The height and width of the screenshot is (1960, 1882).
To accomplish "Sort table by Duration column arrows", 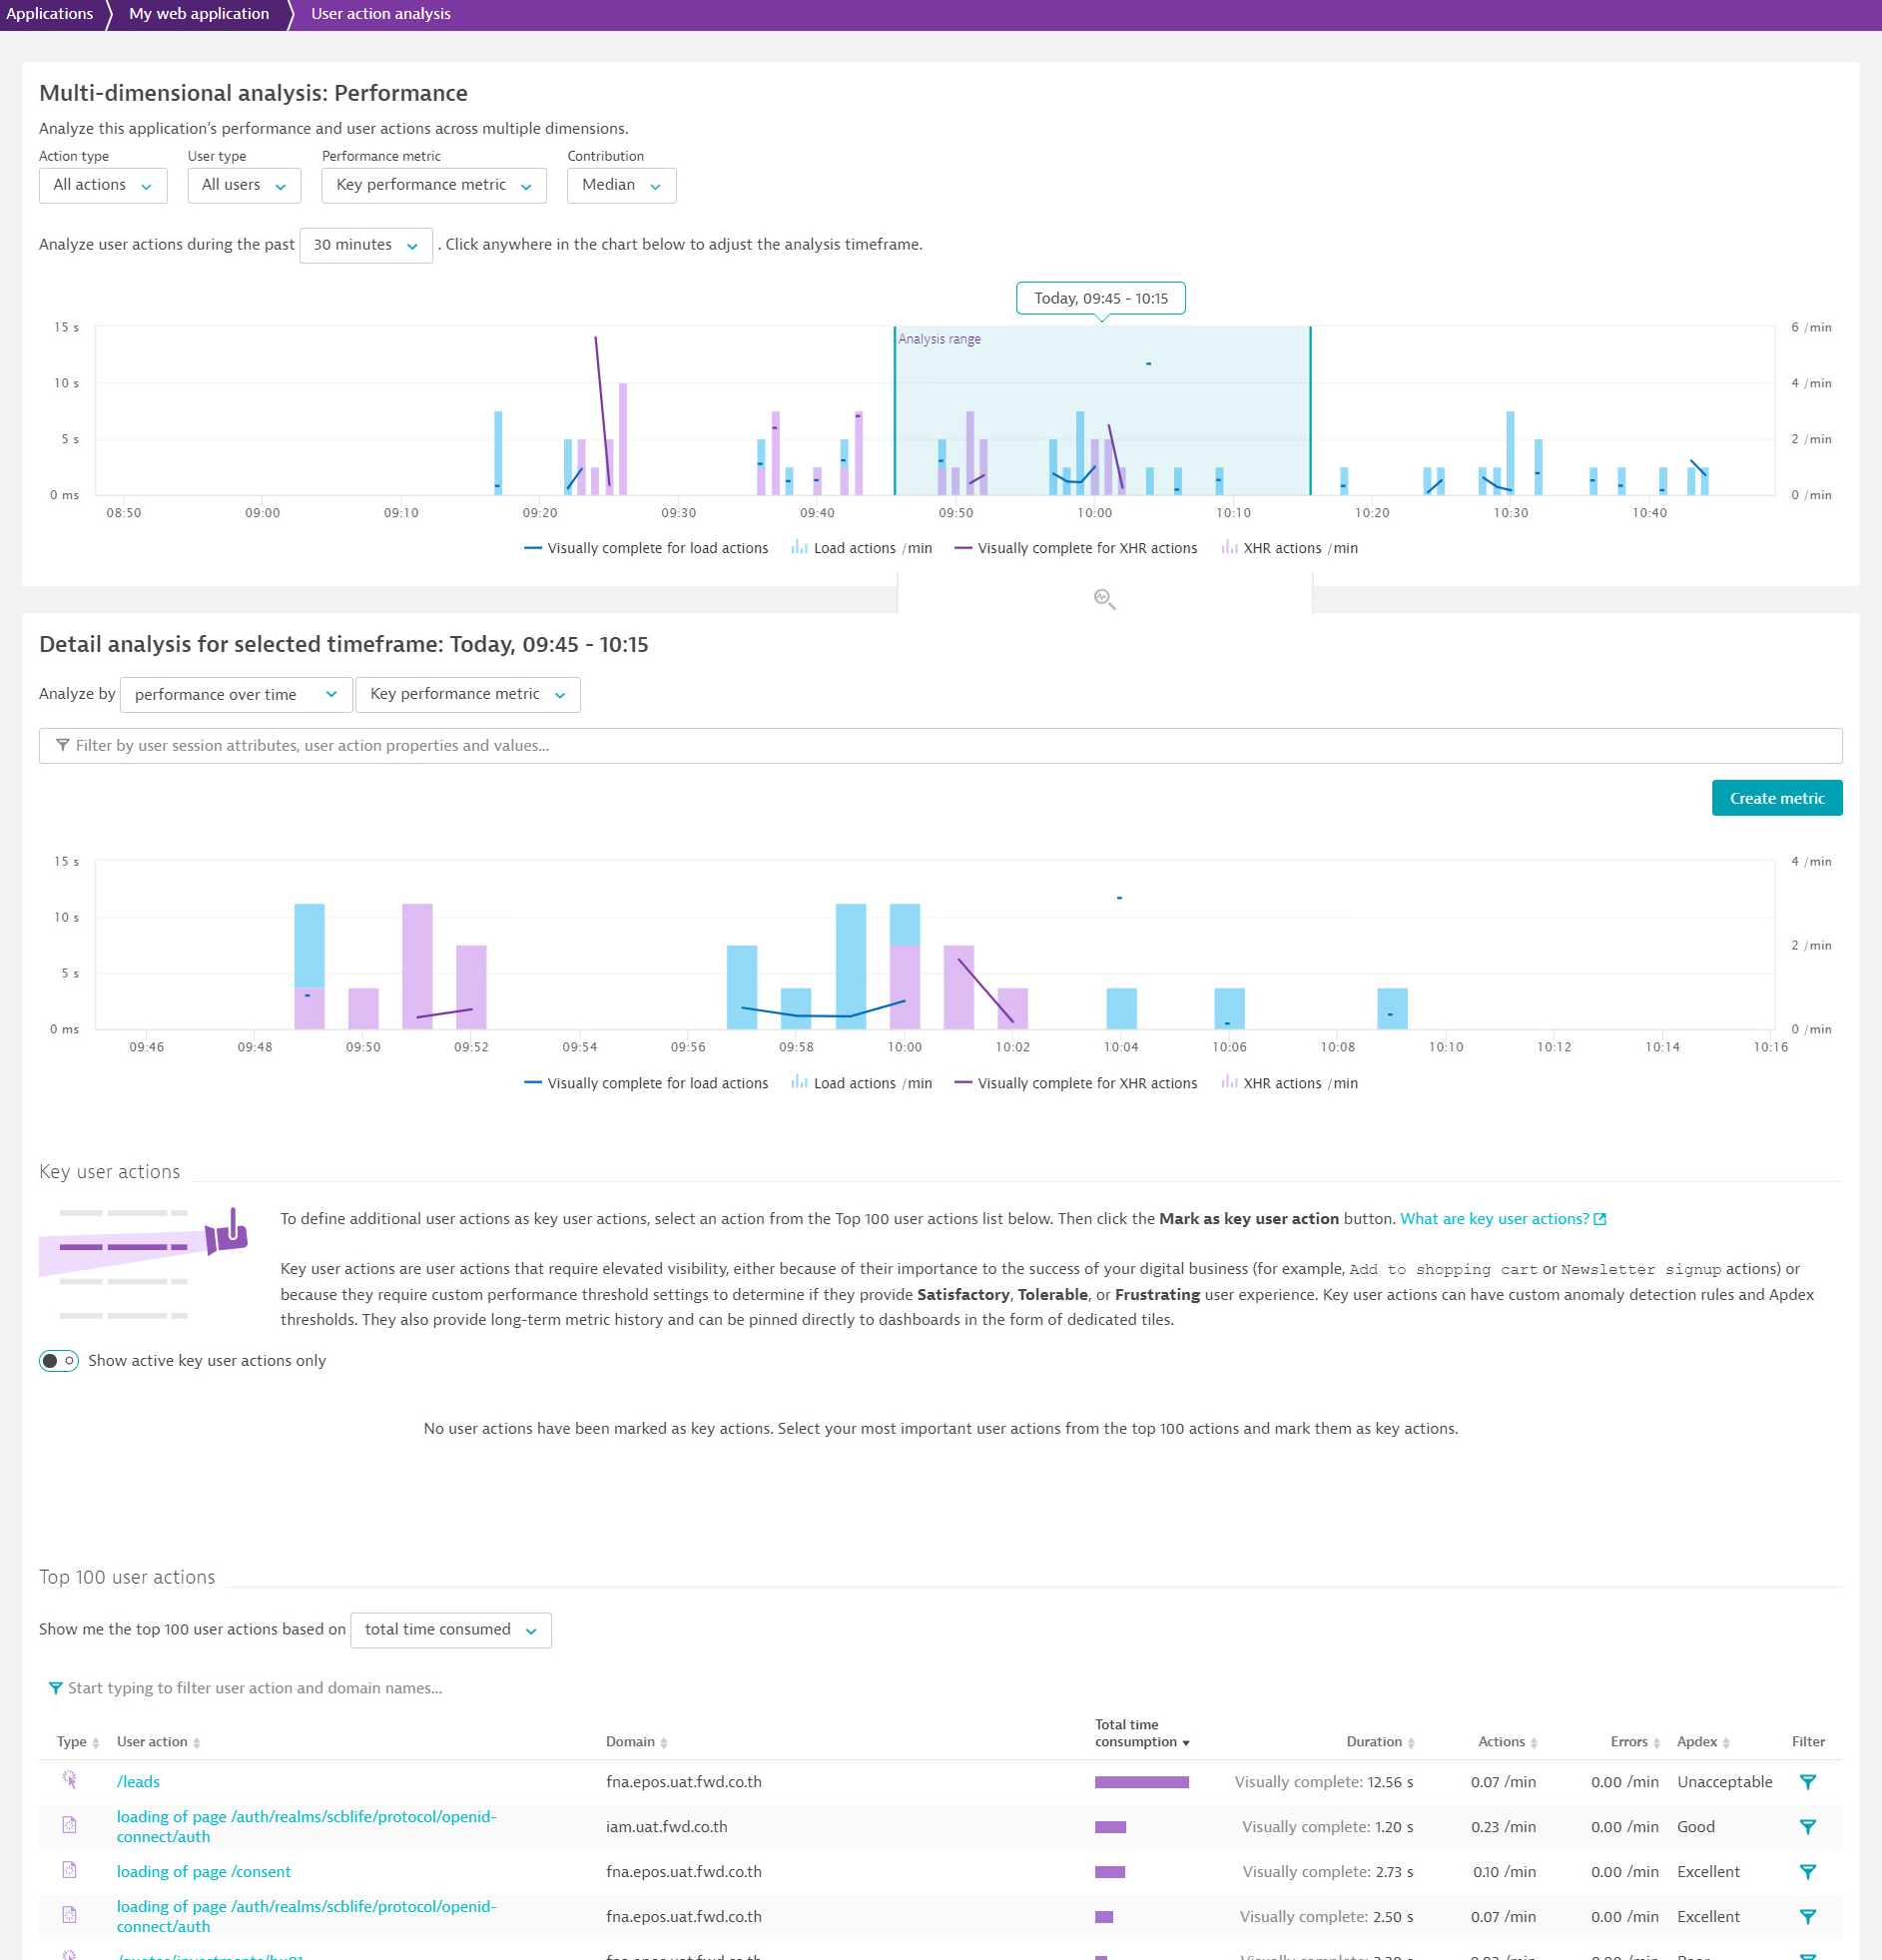I will pos(1410,1743).
